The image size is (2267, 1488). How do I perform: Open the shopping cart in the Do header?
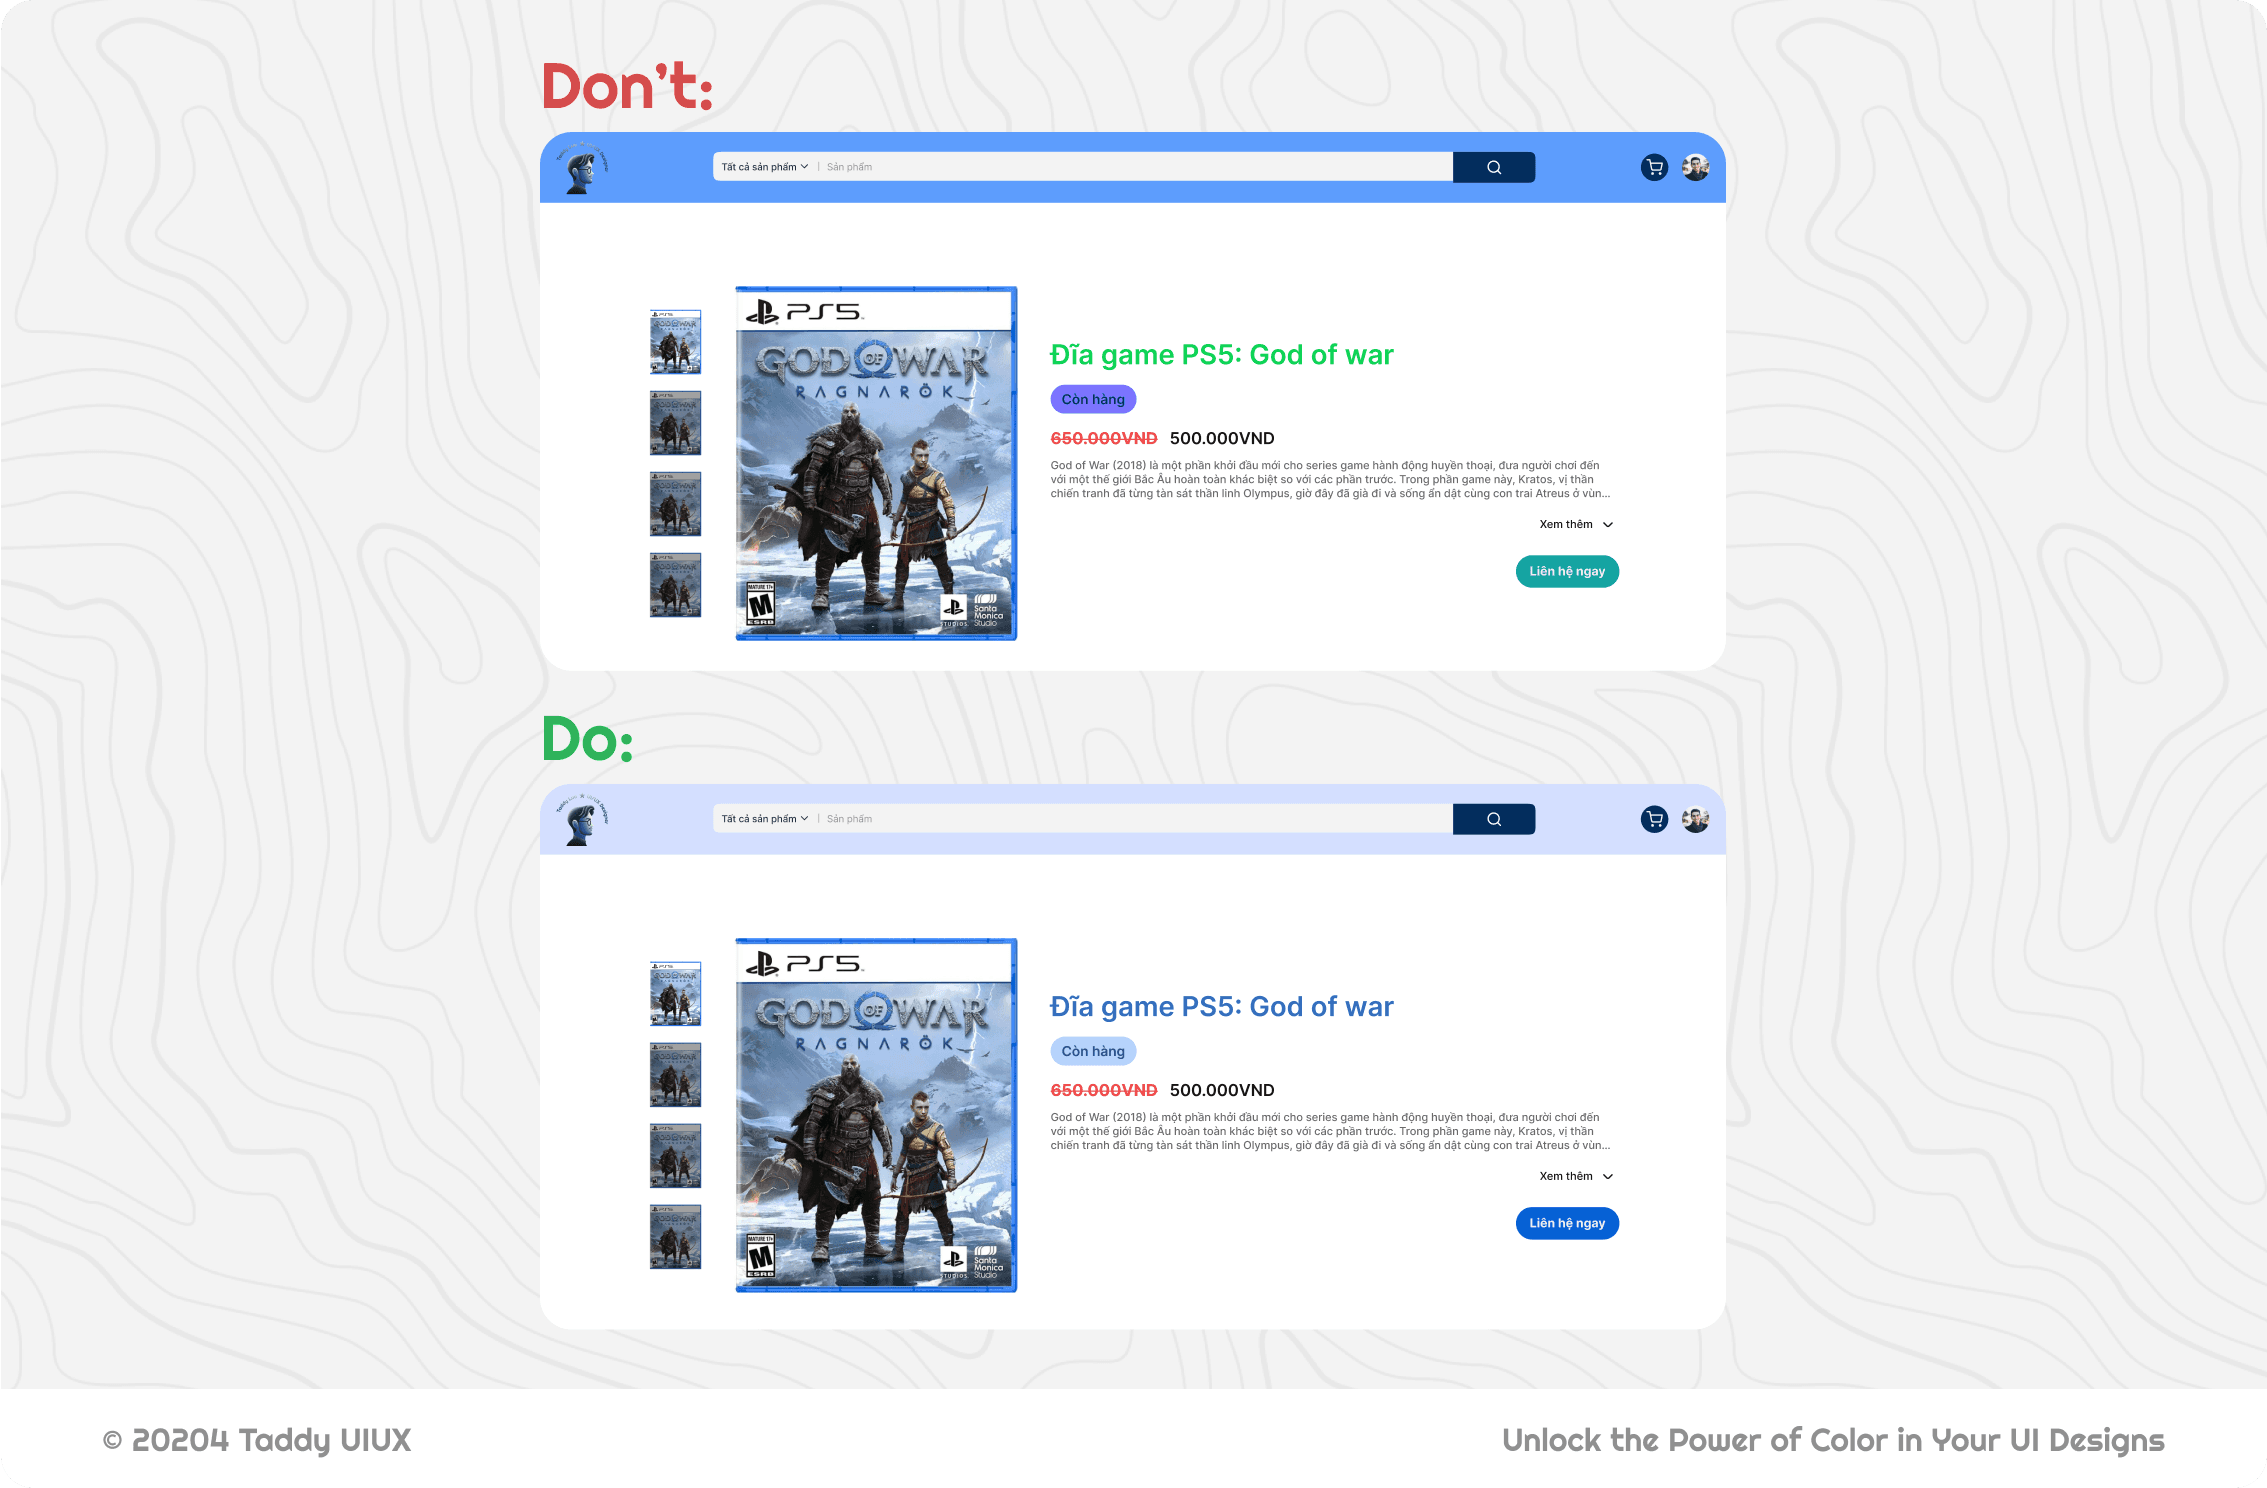pyautogui.click(x=1655, y=819)
